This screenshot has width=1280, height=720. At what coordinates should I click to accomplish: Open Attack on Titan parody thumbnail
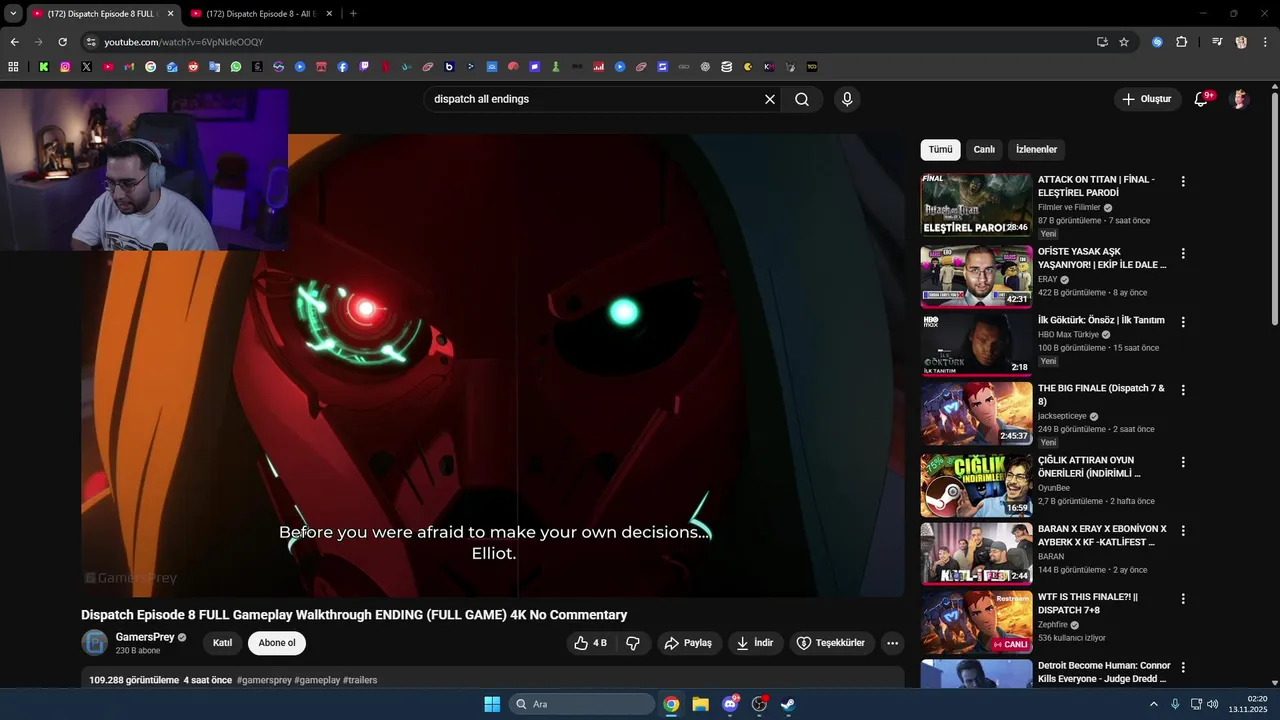tap(976, 205)
